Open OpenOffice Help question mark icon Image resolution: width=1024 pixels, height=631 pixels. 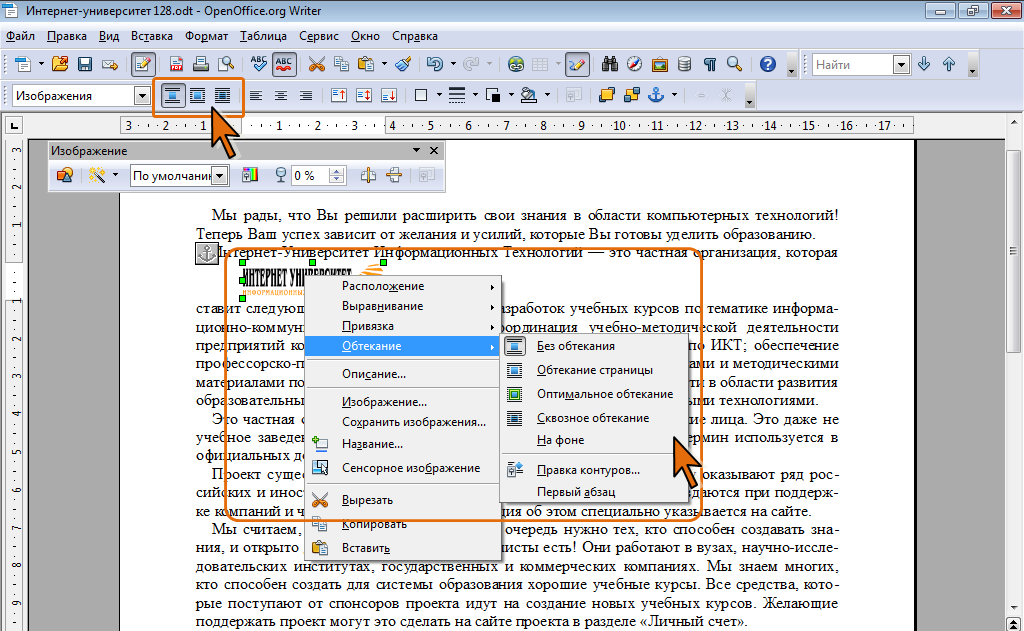point(768,64)
